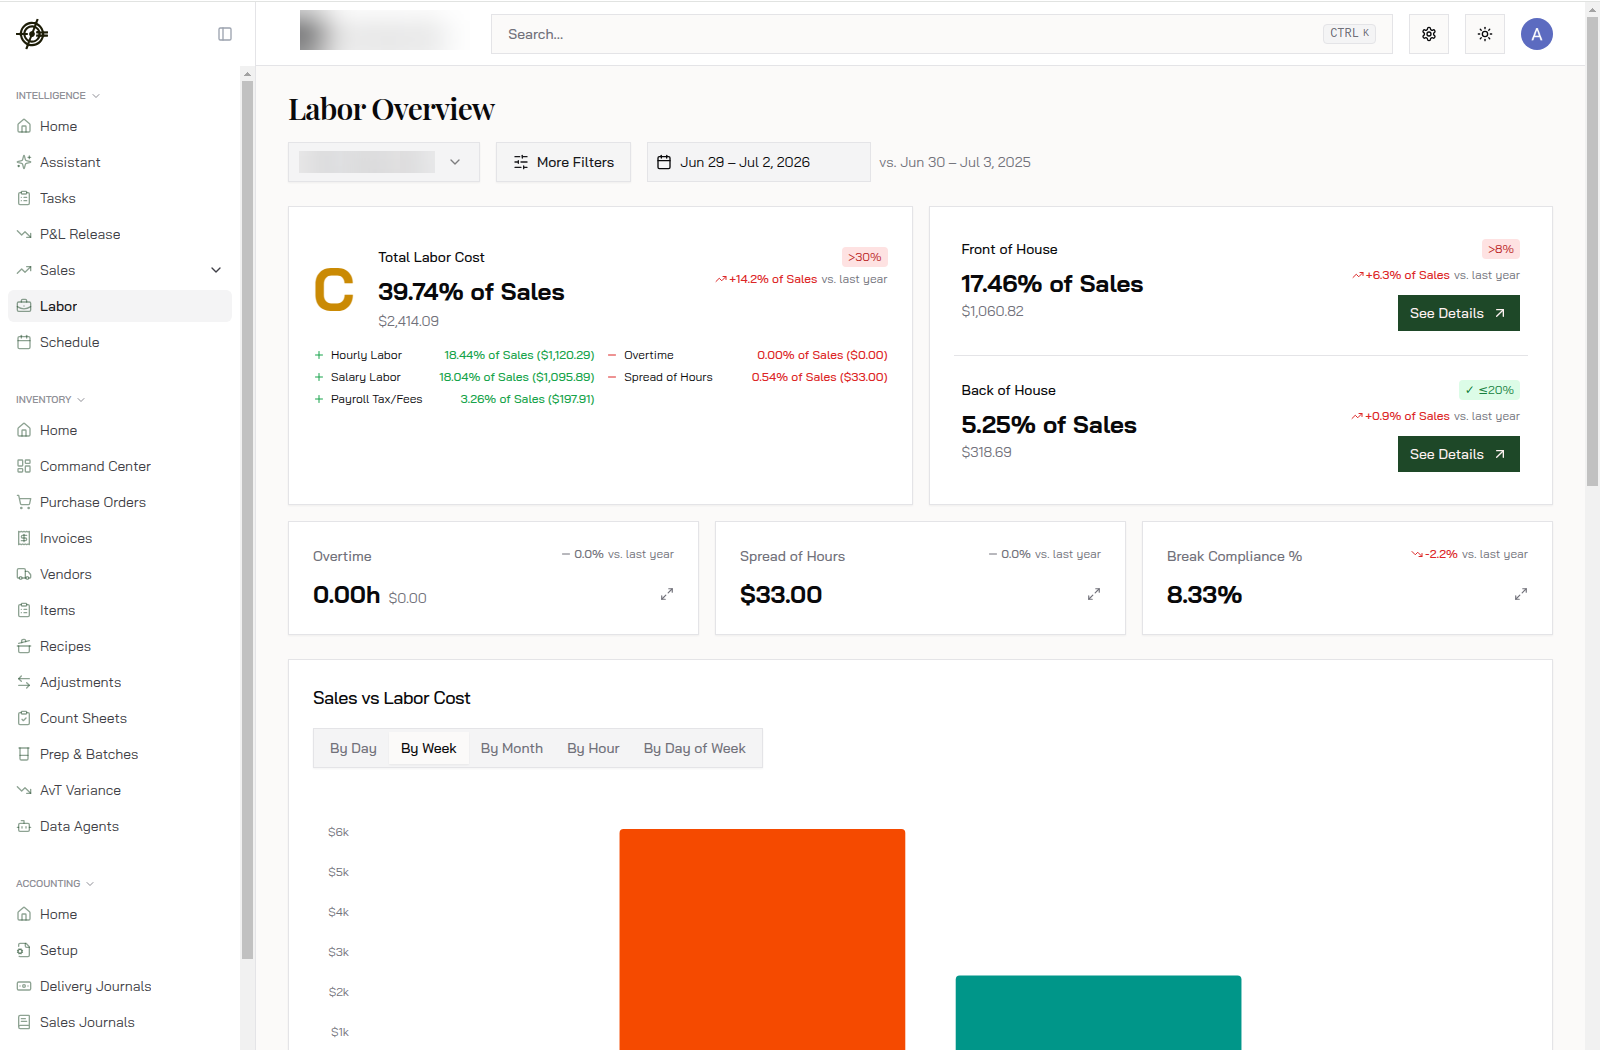Screen dimensions: 1600x1050
Task: Open user avatar A menu
Action: 1537,34
